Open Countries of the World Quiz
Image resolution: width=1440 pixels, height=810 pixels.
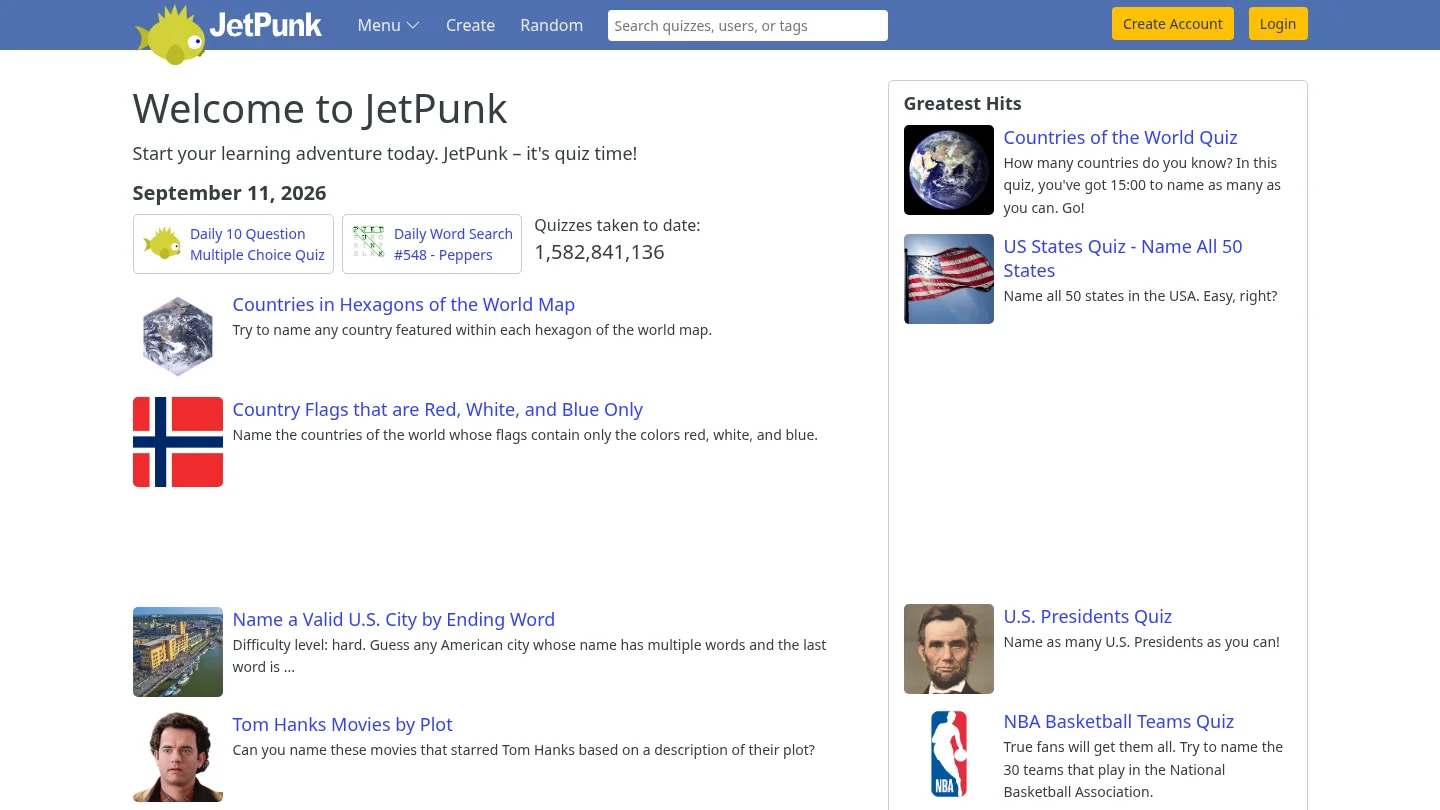tap(1120, 137)
